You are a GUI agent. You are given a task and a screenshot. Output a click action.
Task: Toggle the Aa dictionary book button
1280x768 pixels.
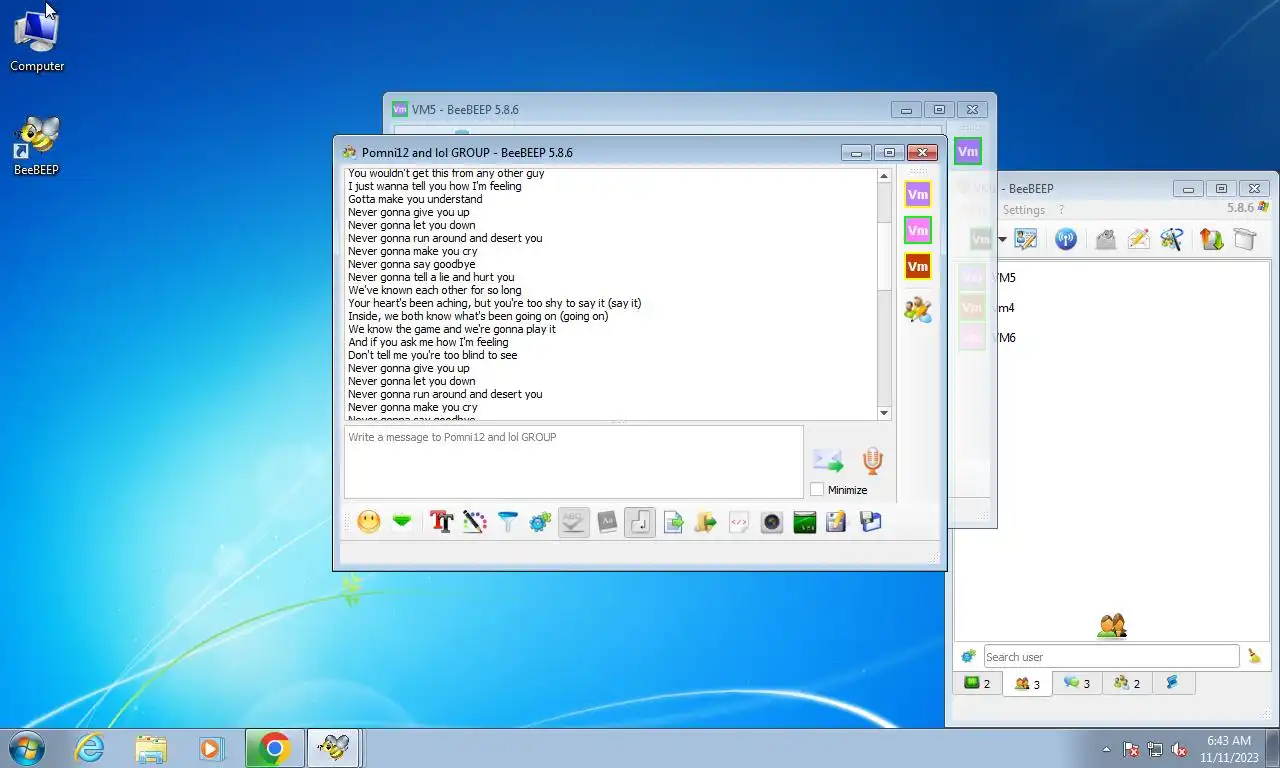[607, 522]
